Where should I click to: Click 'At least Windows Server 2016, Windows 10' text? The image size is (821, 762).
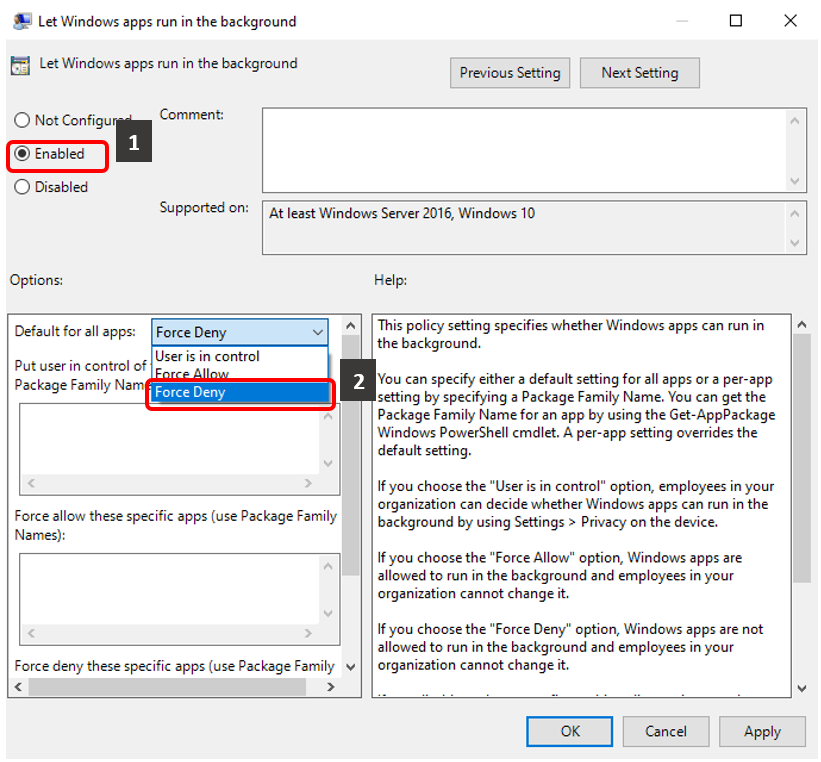click(x=402, y=214)
